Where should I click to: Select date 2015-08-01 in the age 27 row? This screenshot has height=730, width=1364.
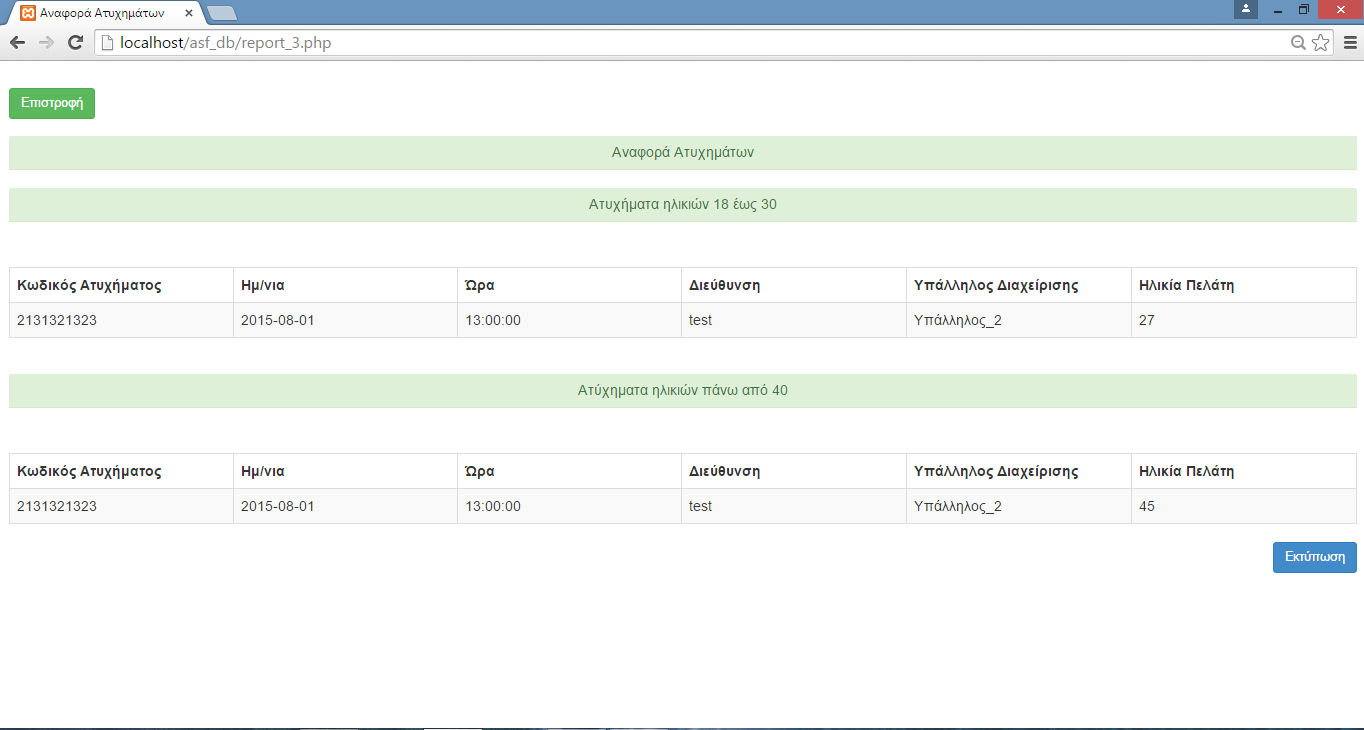278,320
